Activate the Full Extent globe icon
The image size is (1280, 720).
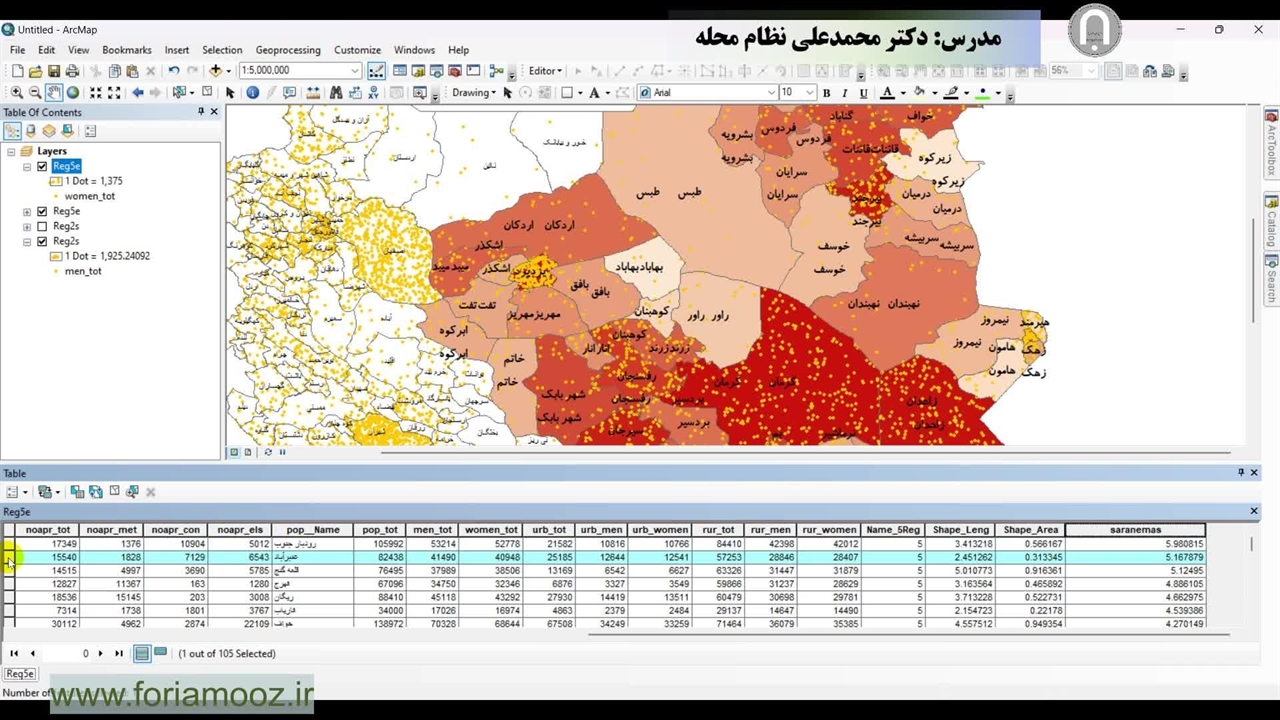[x=73, y=93]
